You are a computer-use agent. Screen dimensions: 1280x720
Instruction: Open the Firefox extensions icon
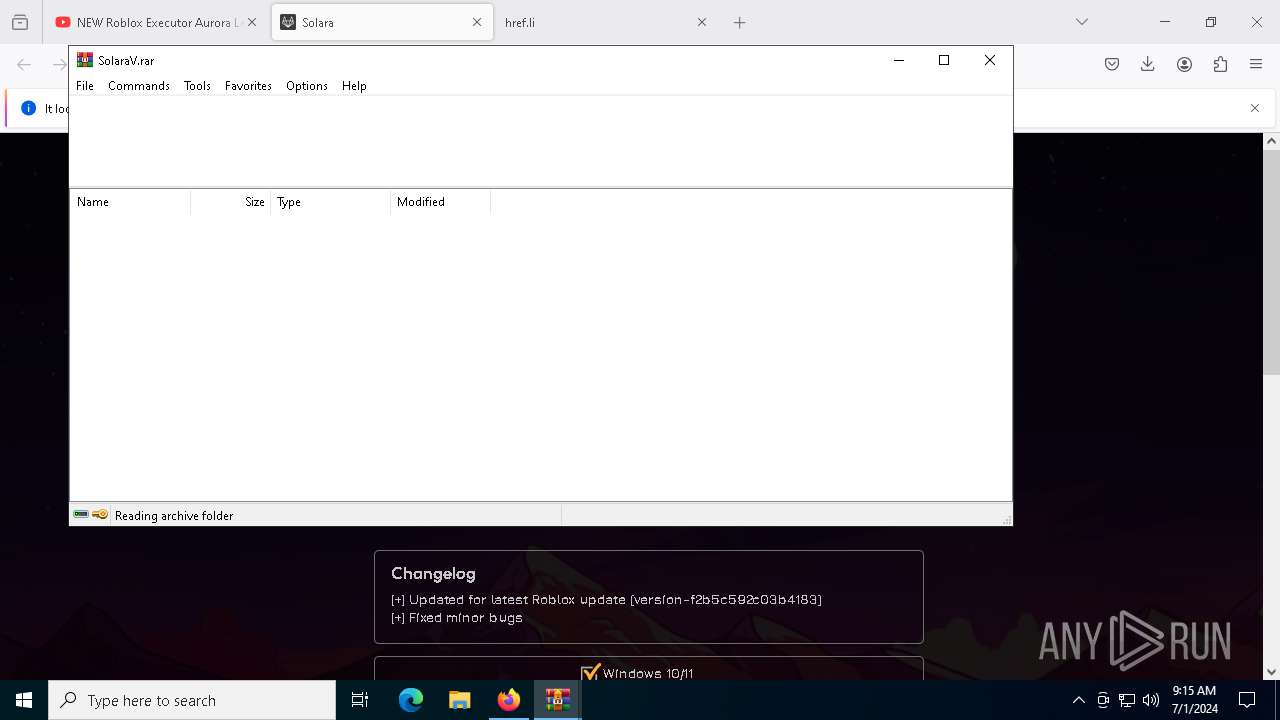click(x=1220, y=64)
